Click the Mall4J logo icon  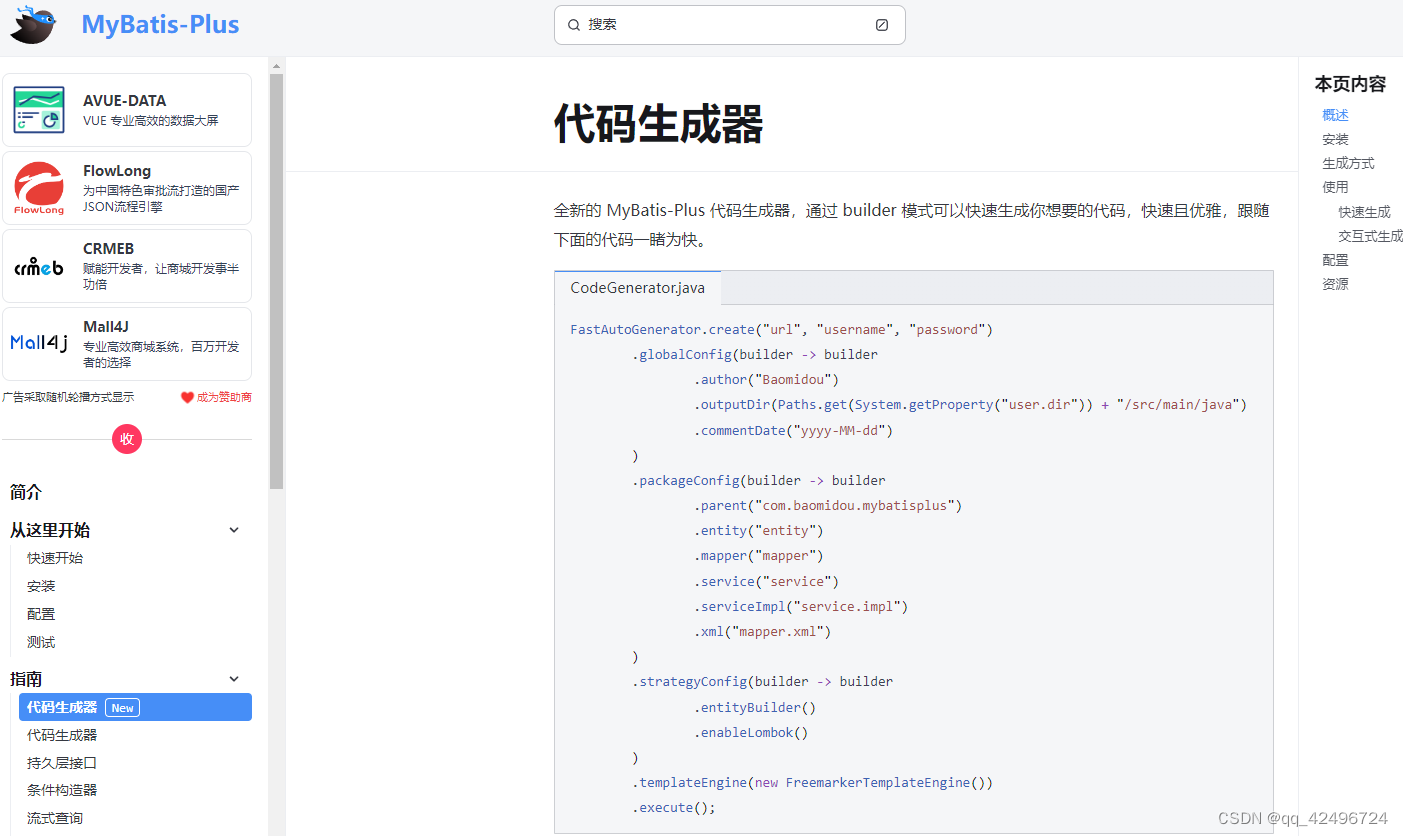coord(38,342)
